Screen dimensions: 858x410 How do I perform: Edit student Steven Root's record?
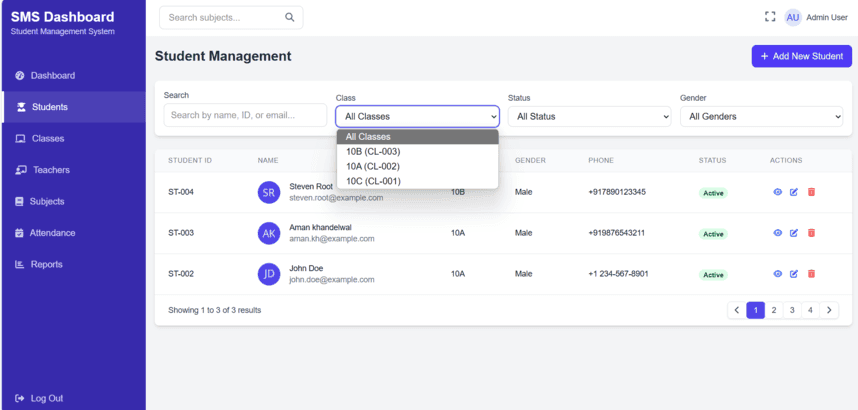pos(794,192)
